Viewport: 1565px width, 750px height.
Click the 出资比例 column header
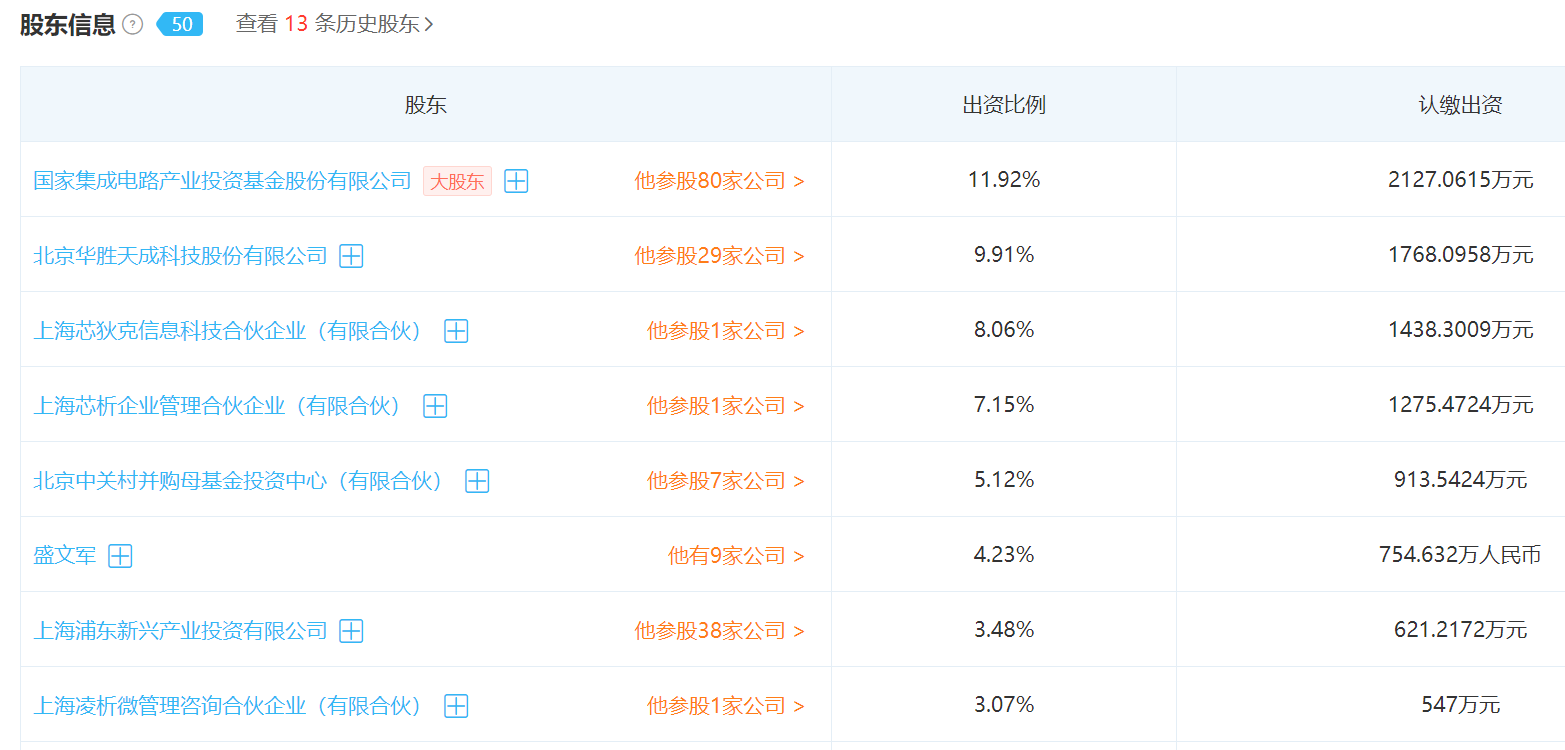(x=1004, y=105)
